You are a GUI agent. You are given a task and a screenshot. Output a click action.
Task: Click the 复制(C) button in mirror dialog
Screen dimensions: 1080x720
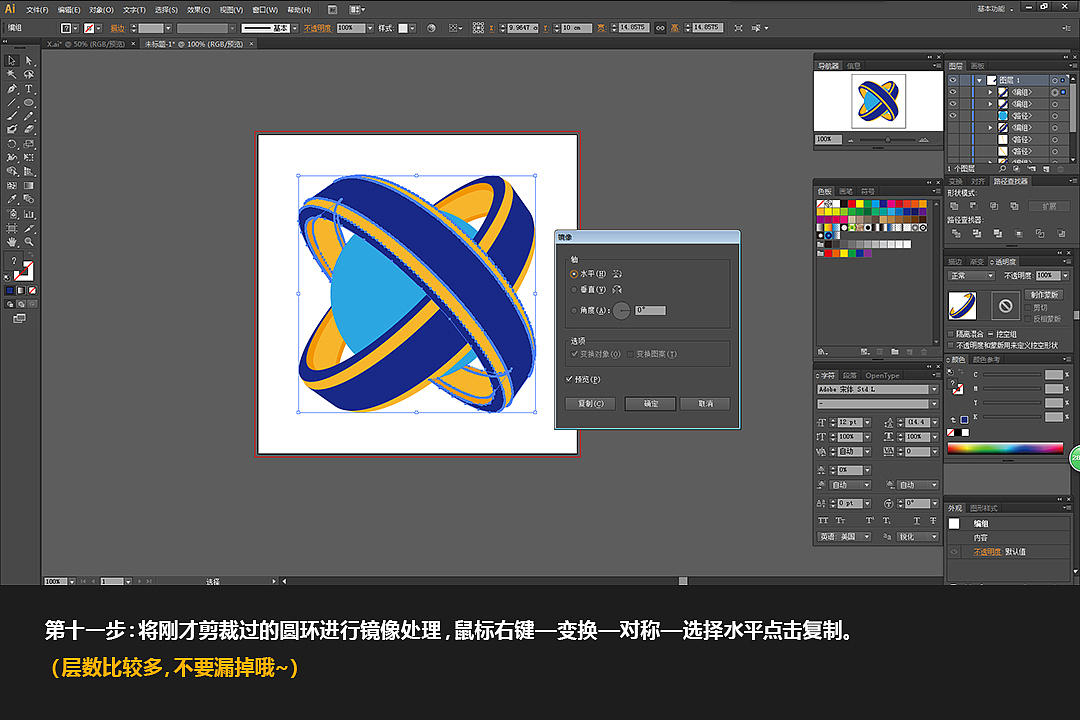tap(590, 404)
